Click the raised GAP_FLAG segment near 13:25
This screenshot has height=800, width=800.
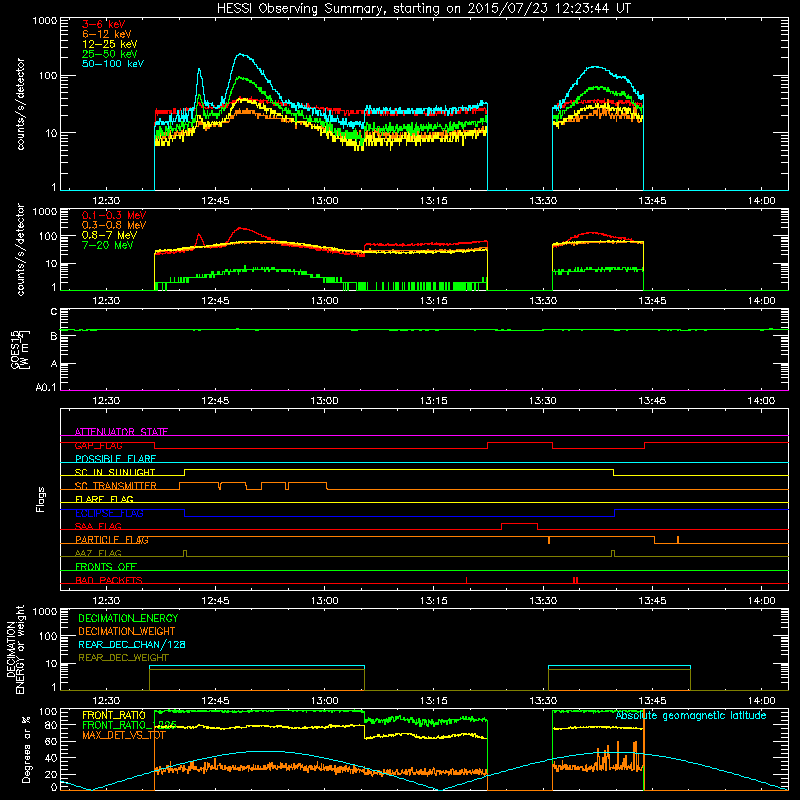(x=520, y=443)
